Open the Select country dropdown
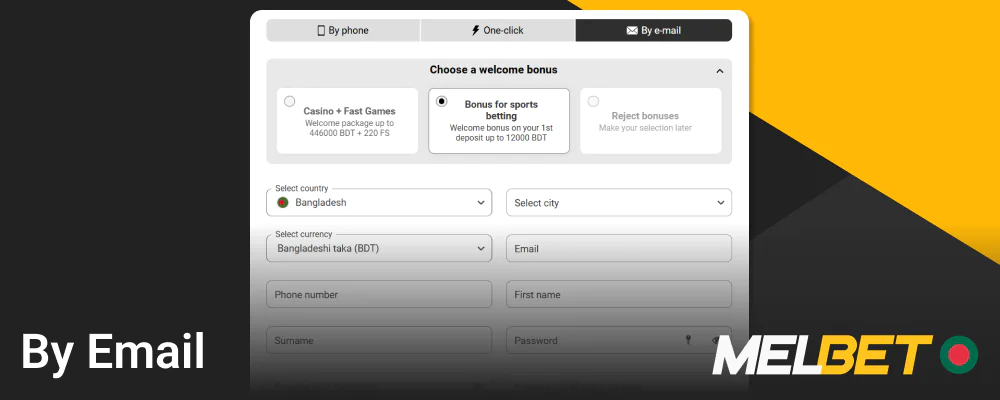1000x400 pixels. click(x=379, y=202)
